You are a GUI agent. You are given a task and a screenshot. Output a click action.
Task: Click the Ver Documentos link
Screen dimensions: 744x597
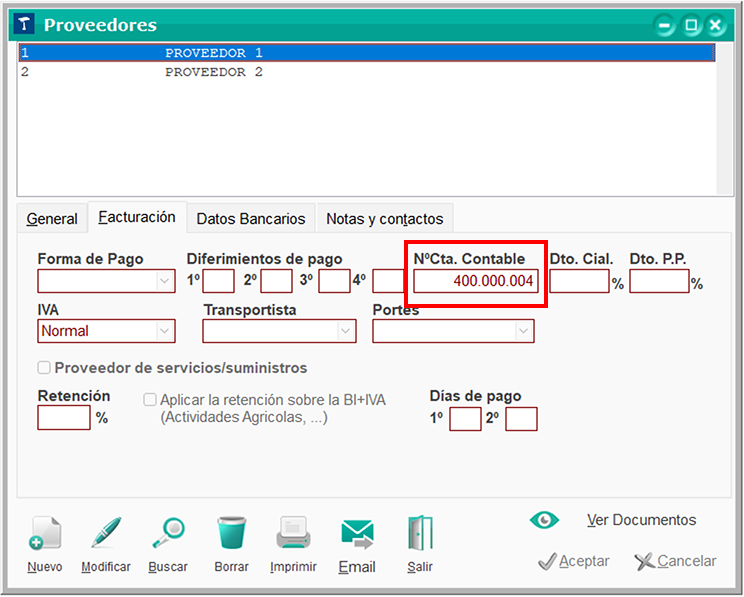[x=642, y=520]
